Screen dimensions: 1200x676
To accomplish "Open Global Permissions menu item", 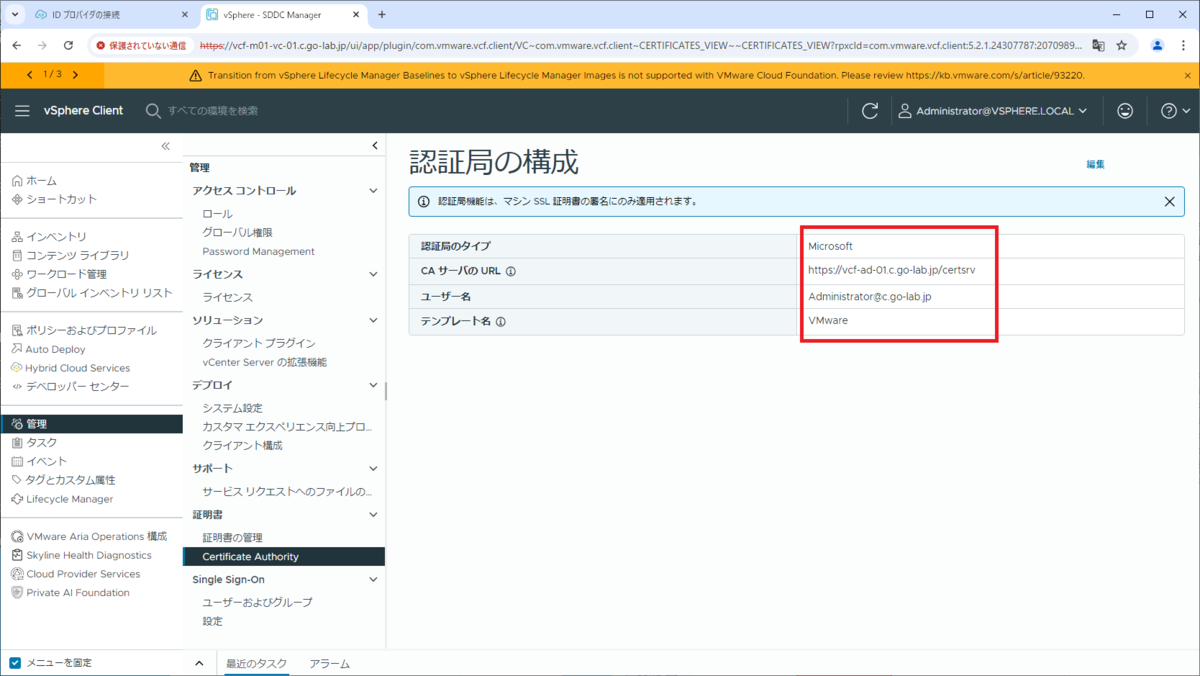I will pos(237,232).
